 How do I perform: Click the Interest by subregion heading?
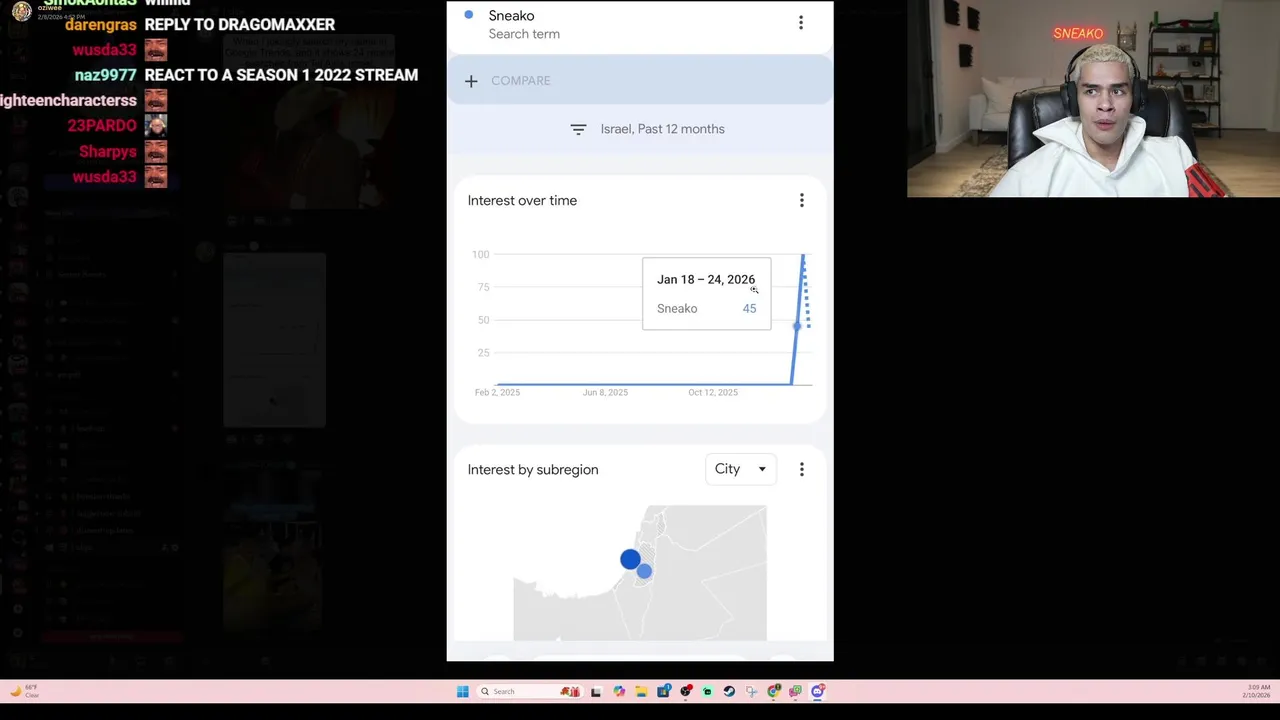(x=533, y=469)
